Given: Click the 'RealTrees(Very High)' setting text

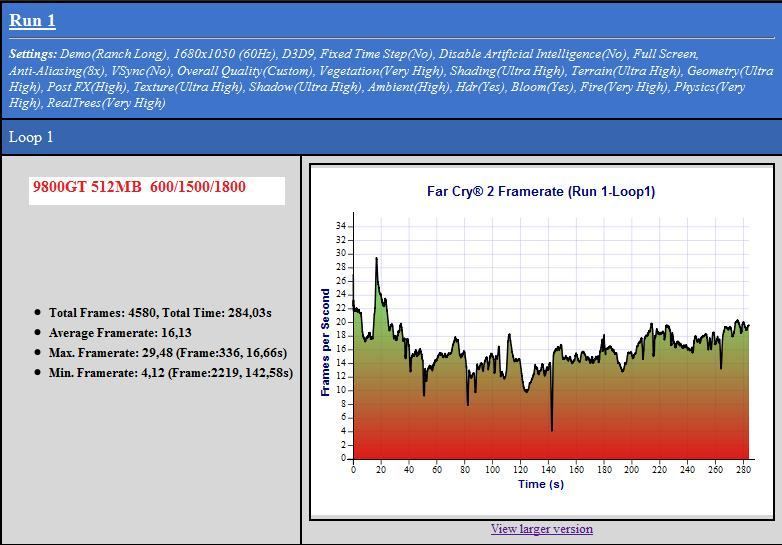Looking at the screenshot, I should click(x=106, y=103).
